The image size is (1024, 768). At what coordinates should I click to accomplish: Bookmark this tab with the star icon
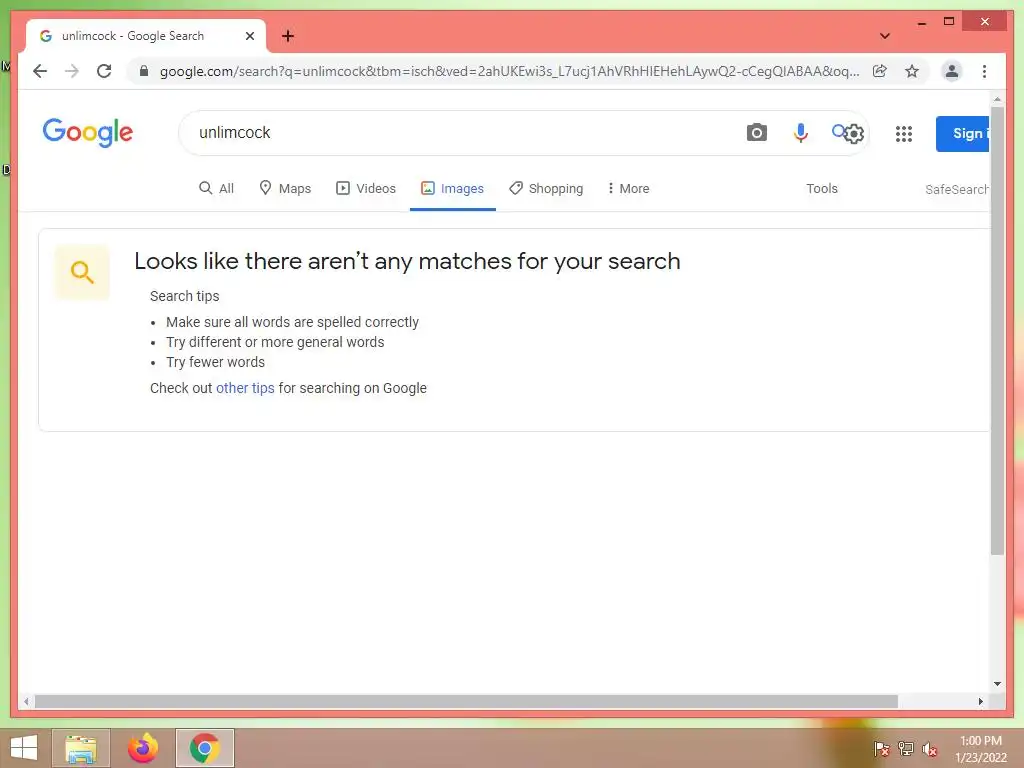pos(912,71)
